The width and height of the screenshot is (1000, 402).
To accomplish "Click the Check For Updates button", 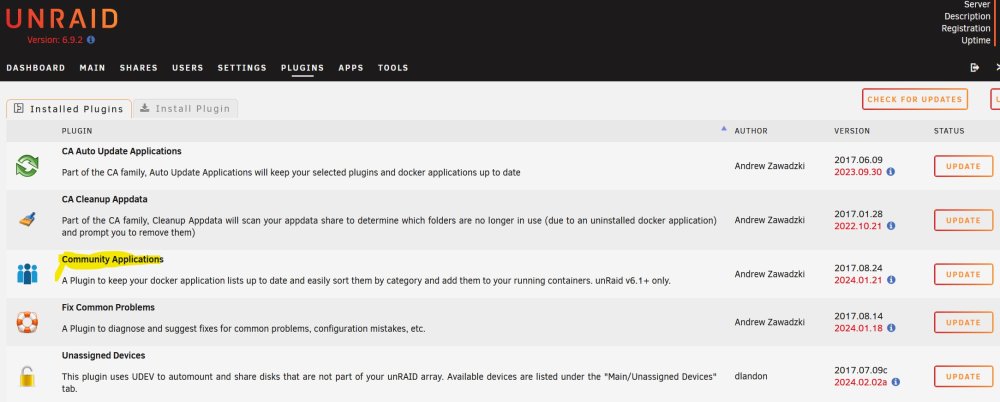I will 915,100.
